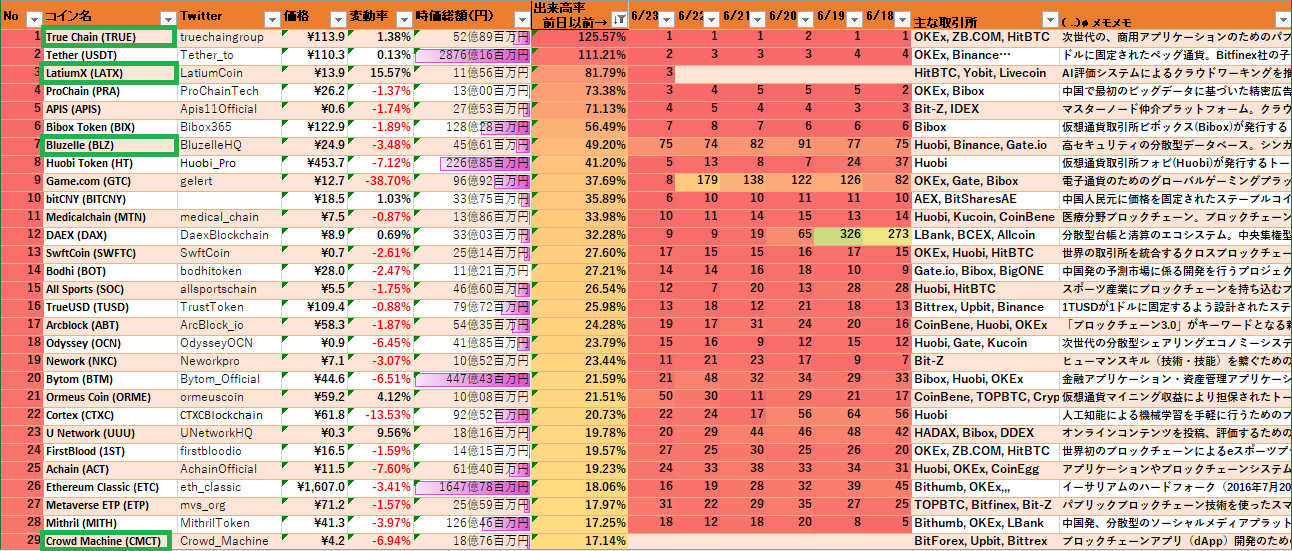Open the 6/18 column filter dropdown

pyautogui.click(x=903, y=19)
